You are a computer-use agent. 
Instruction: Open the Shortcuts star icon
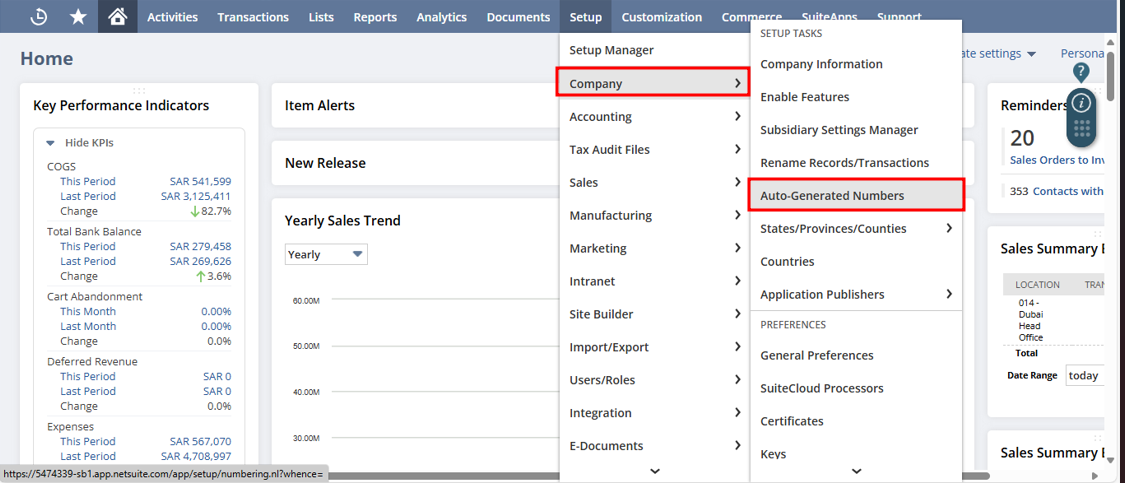tap(78, 17)
